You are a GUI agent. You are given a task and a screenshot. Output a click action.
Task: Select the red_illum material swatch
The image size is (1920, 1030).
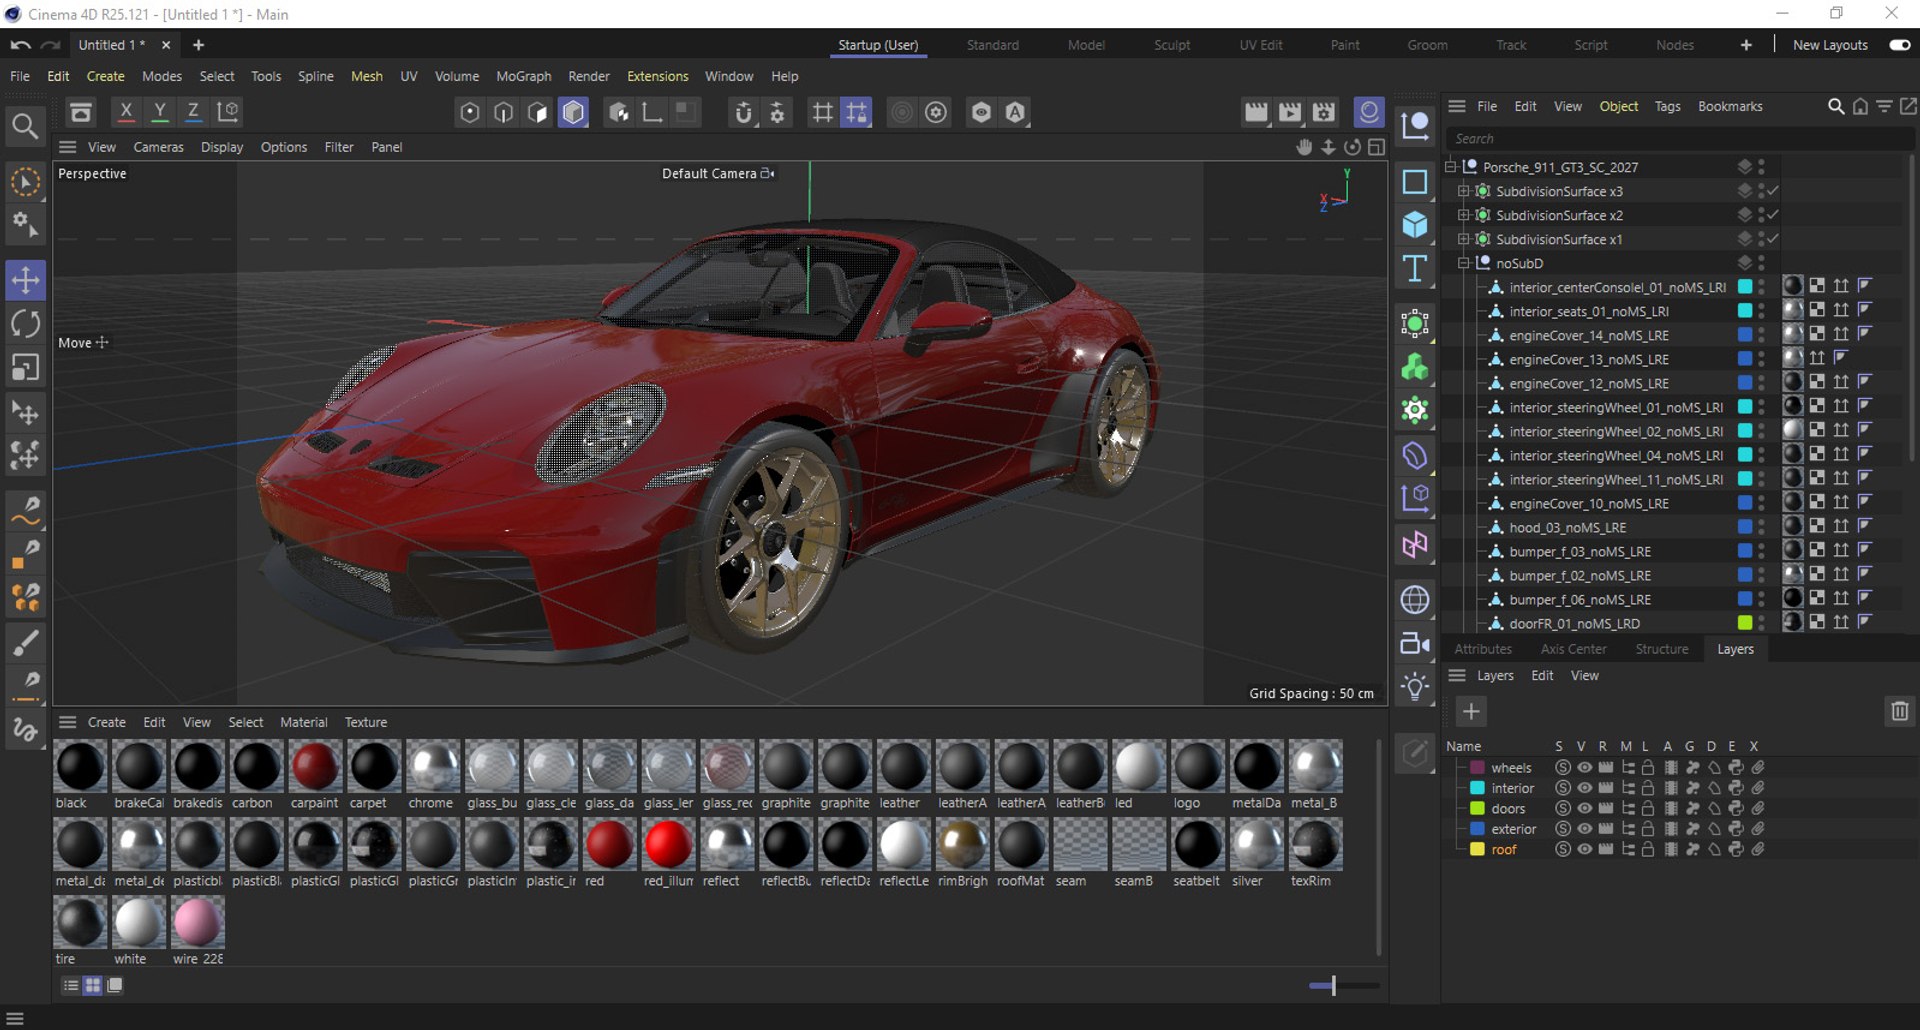668,845
